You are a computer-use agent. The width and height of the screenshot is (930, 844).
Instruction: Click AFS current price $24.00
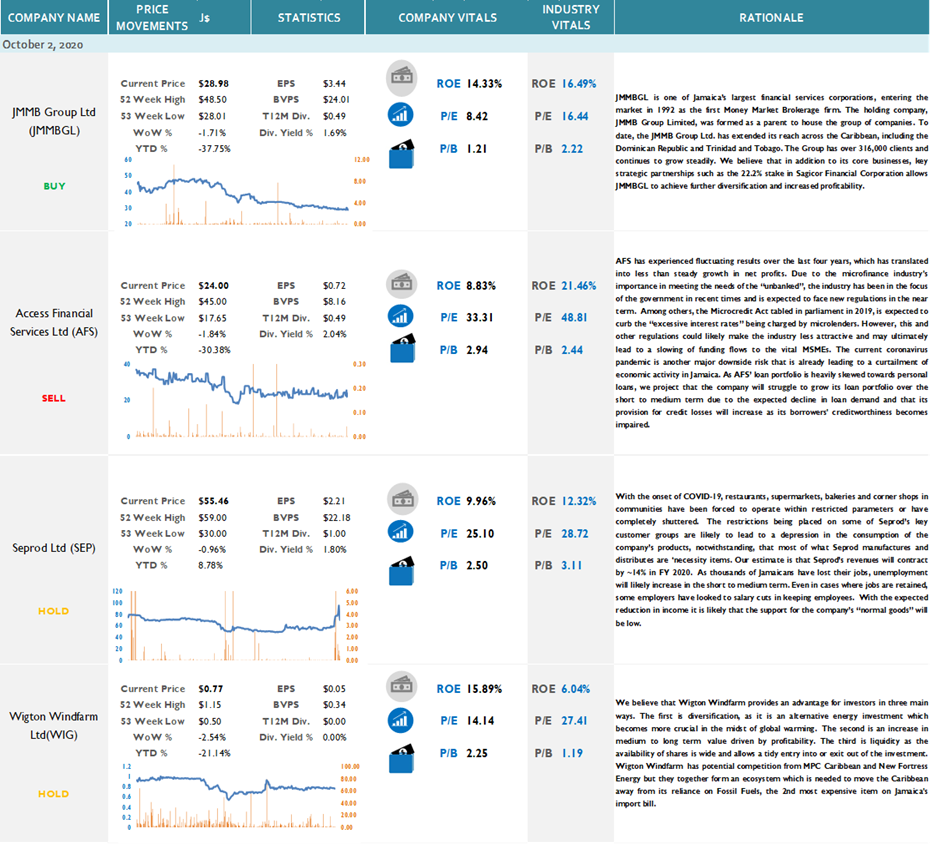pyautogui.click(x=214, y=285)
